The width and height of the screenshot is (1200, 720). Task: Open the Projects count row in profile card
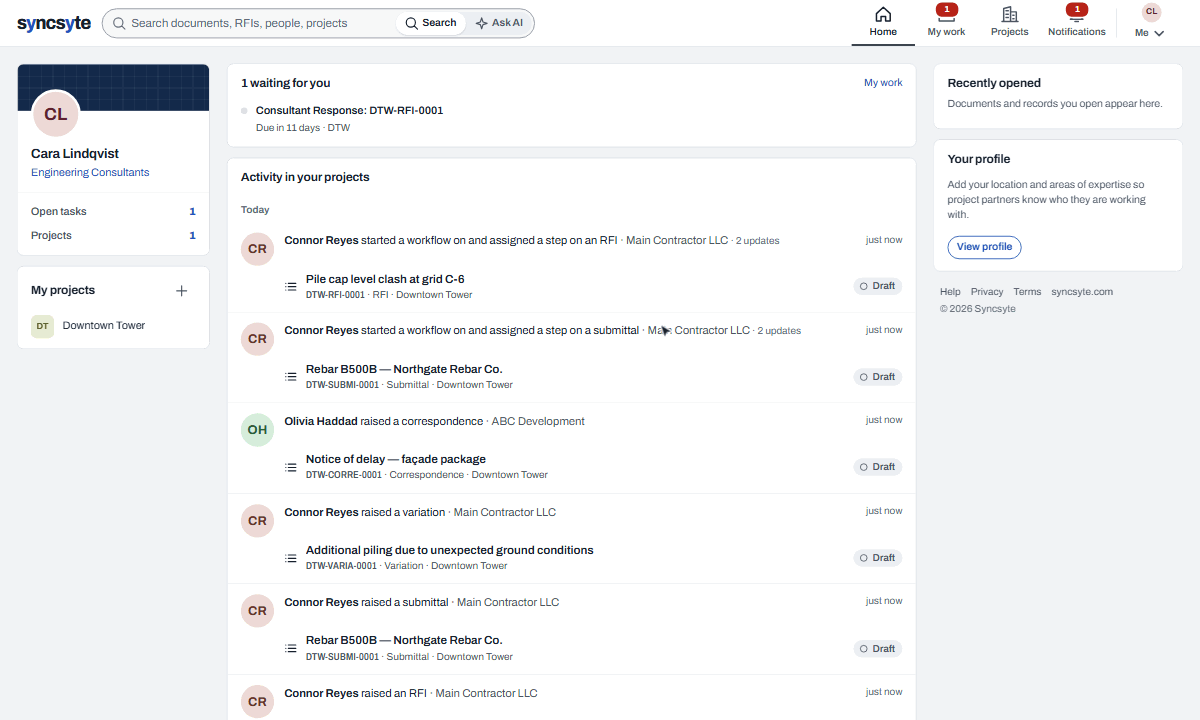point(113,235)
